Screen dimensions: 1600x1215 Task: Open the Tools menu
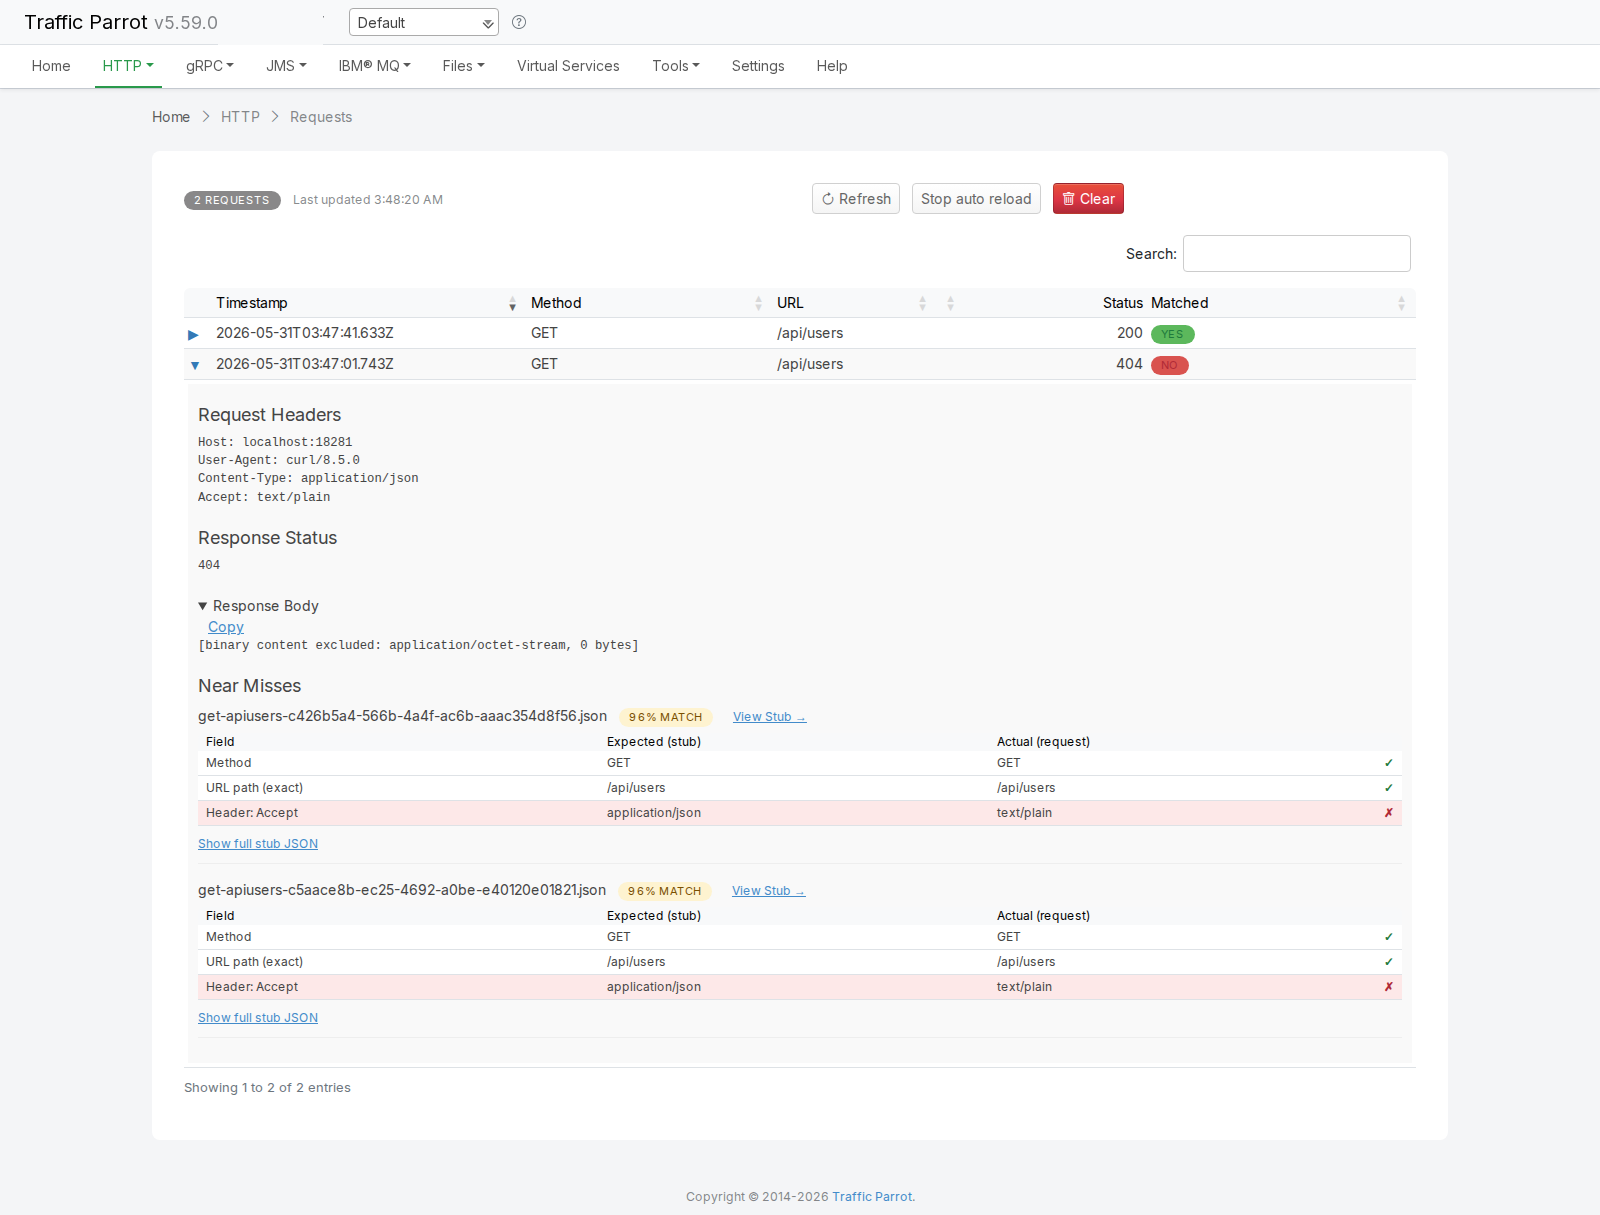[676, 66]
